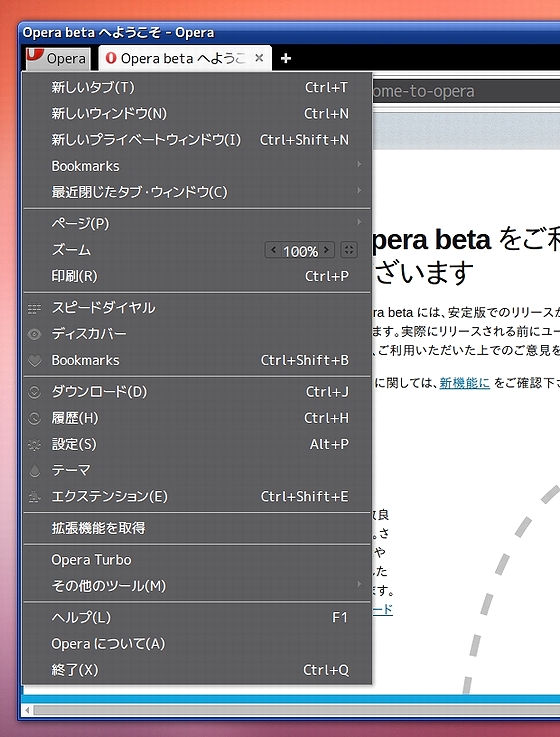Viewport: 560px width, 737px height.
Task: Click the theme droplet icon
Action: 34,470
